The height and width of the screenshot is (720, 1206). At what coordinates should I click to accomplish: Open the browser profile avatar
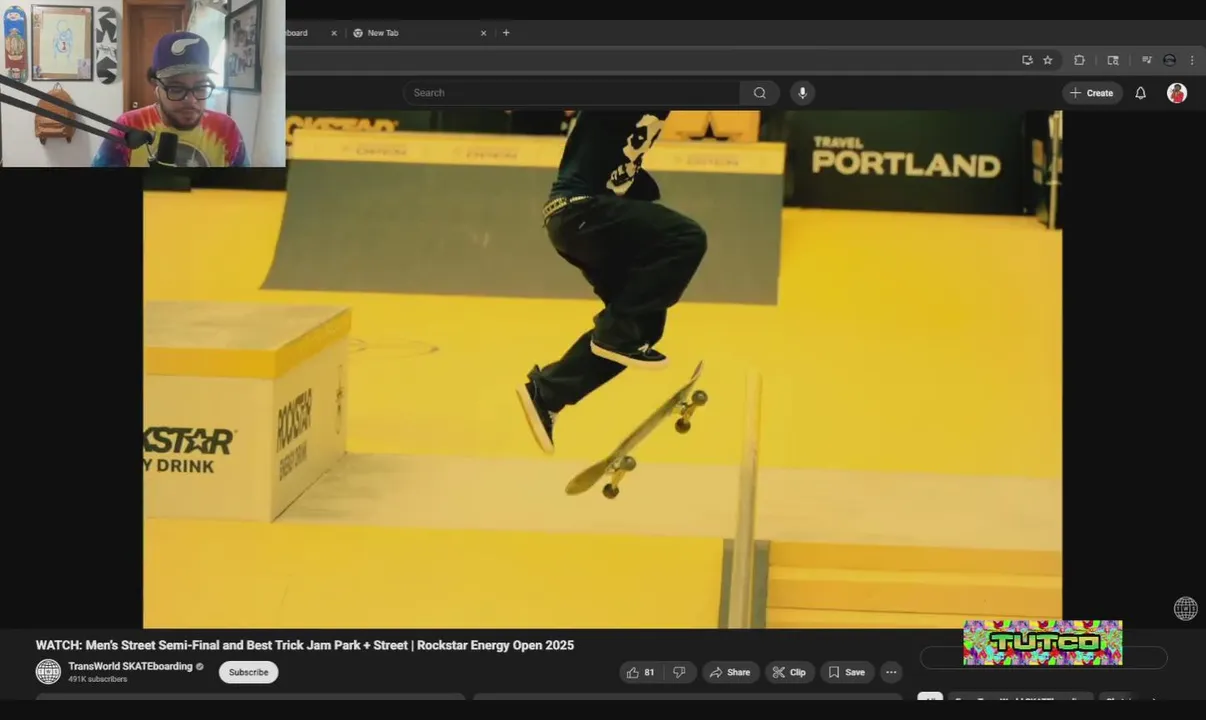point(1169,60)
